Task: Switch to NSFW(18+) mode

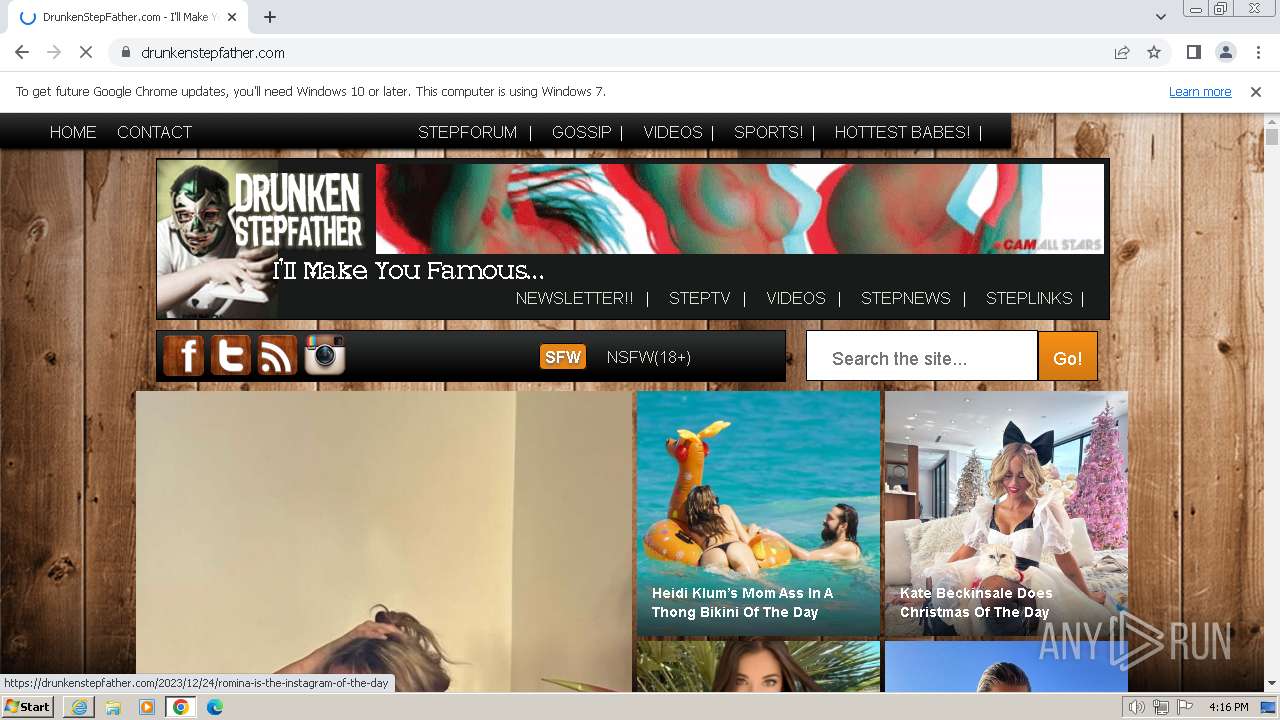Action: 649,357
